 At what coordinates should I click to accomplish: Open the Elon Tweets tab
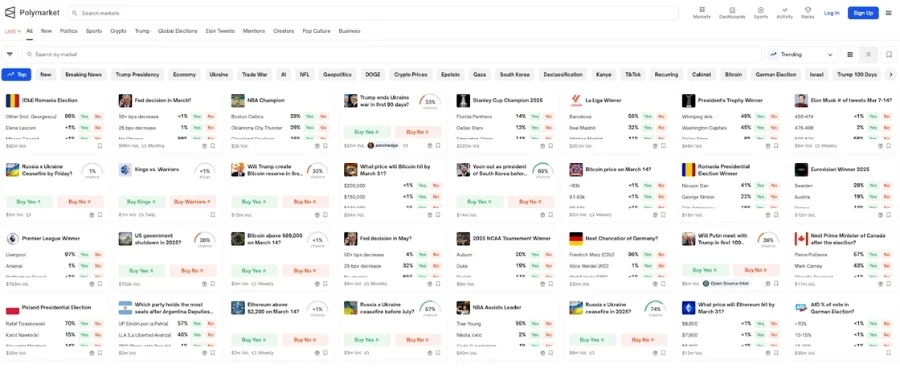click(220, 31)
